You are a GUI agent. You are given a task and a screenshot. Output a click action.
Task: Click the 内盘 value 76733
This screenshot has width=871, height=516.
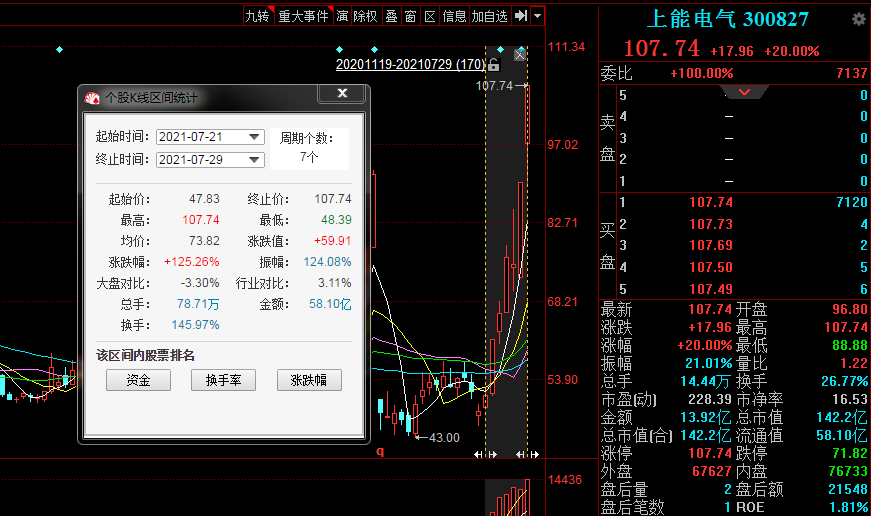click(847, 471)
